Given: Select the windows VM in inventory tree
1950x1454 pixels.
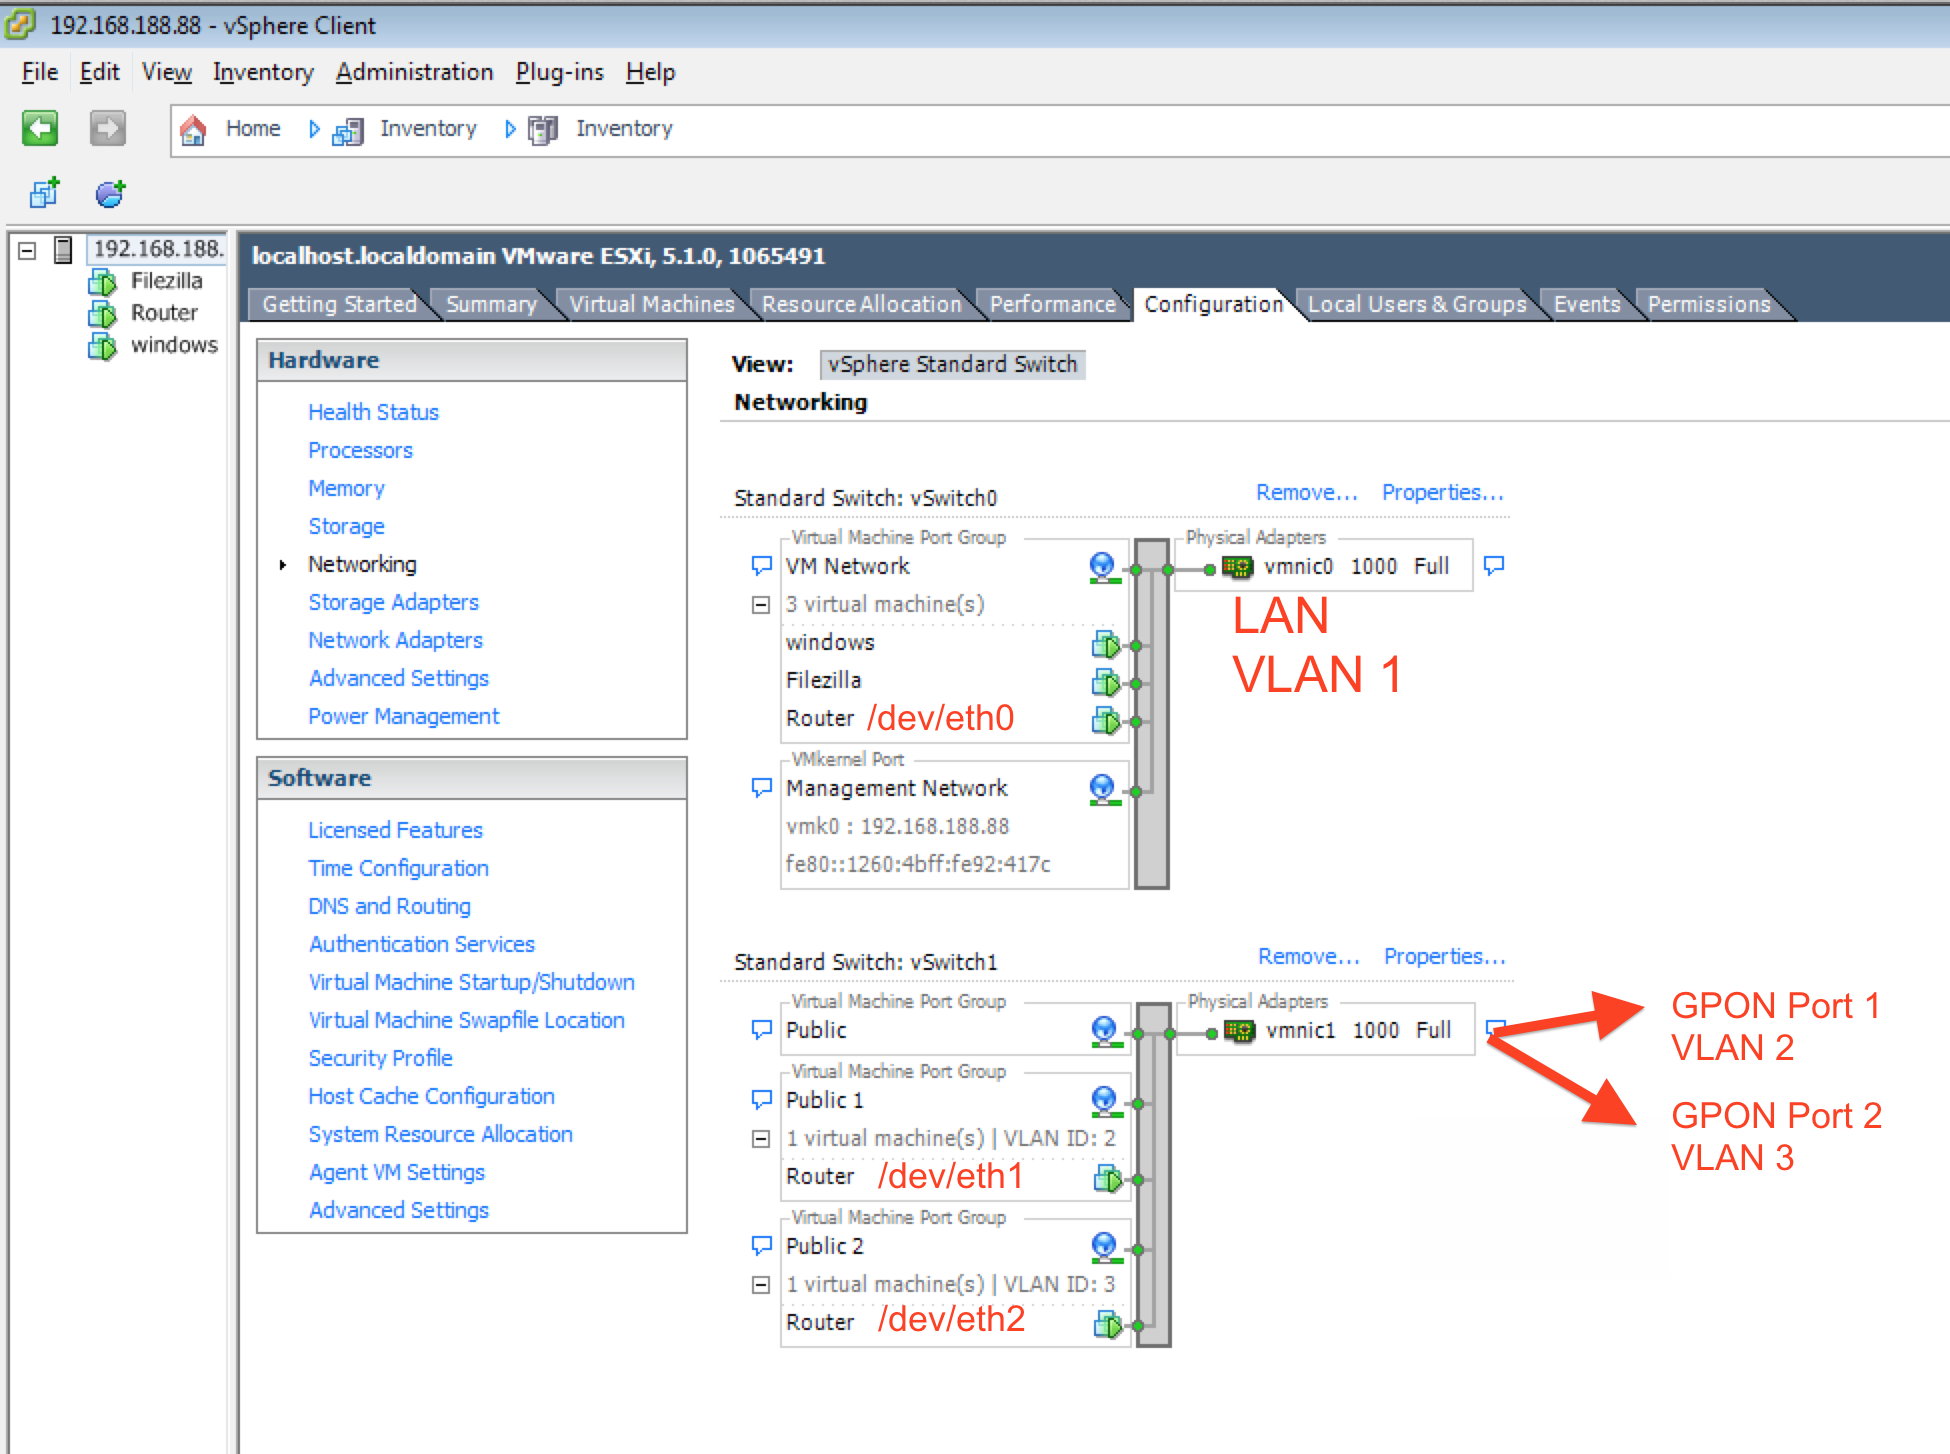Looking at the screenshot, I should [173, 345].
